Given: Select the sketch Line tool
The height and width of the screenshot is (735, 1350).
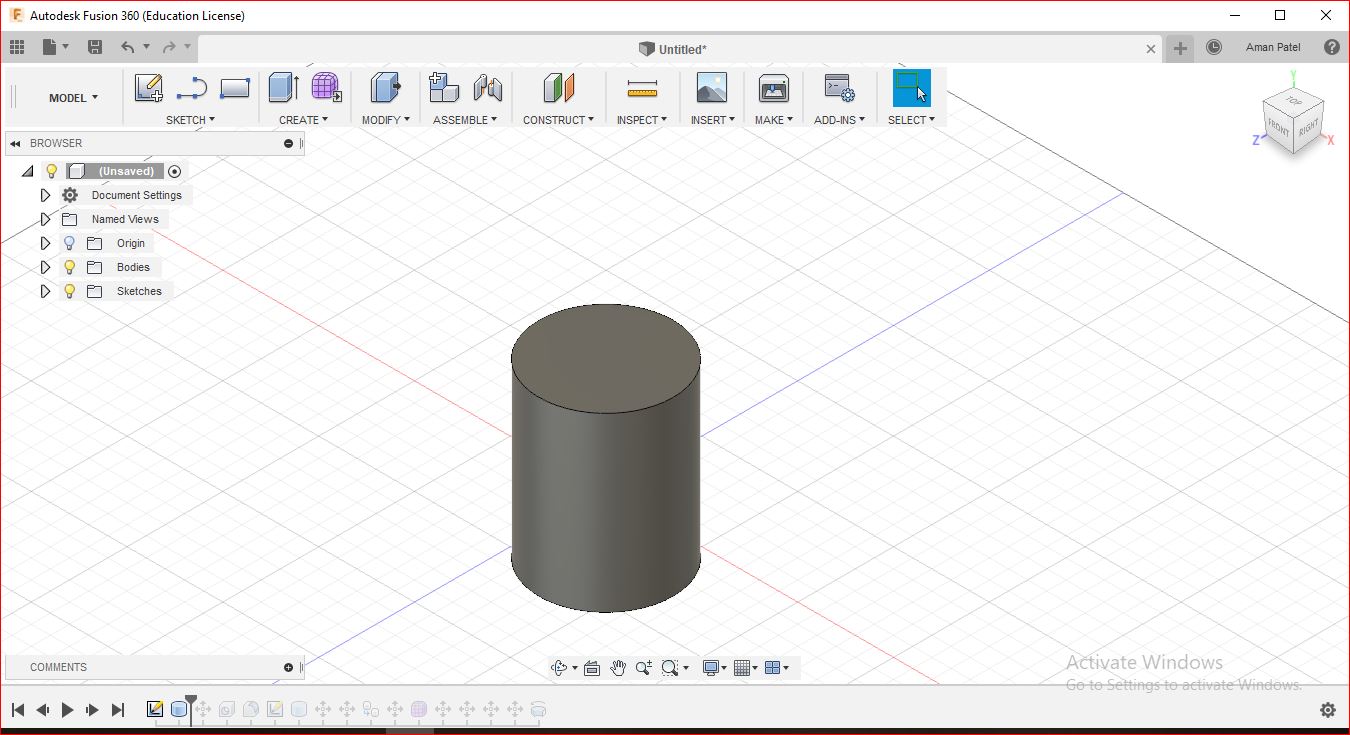Looking at the screenshot, I should pos(191,88).
